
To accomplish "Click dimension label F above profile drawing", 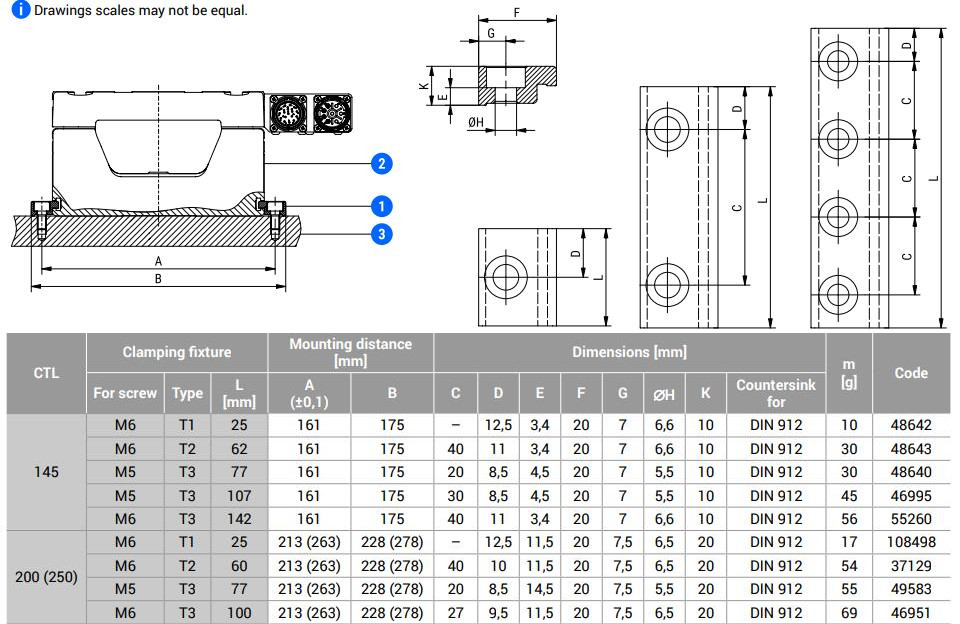I will 517,12.
